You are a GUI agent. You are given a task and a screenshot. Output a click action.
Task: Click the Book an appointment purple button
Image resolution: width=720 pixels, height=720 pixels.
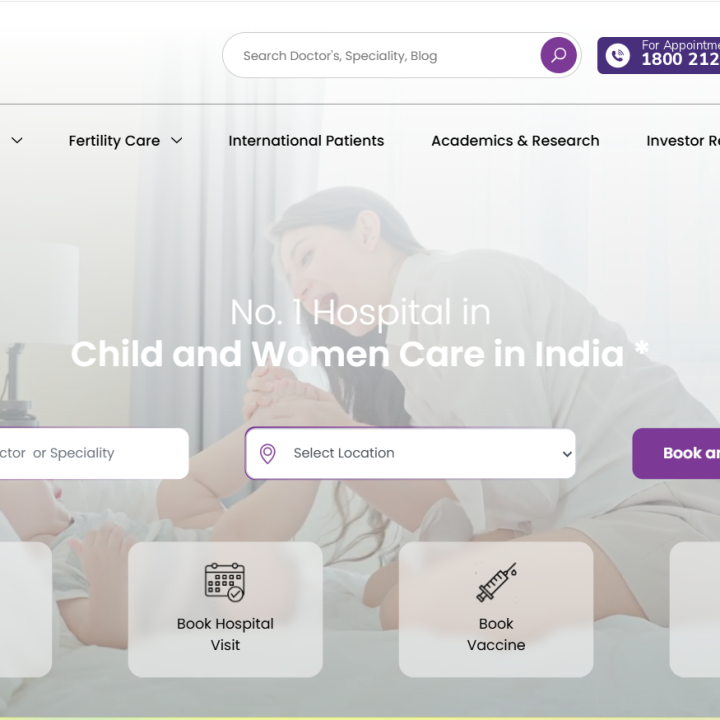pos(676,453)
